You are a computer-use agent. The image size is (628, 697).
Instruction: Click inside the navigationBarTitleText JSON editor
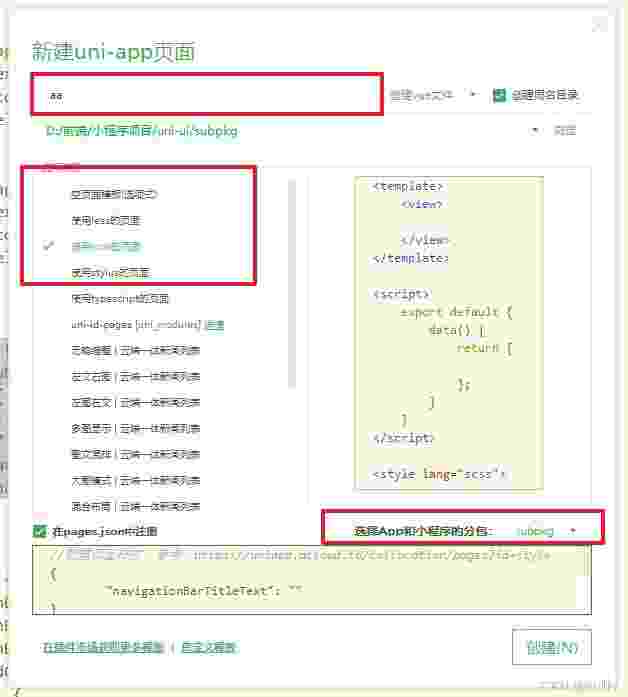coord(312,580)
